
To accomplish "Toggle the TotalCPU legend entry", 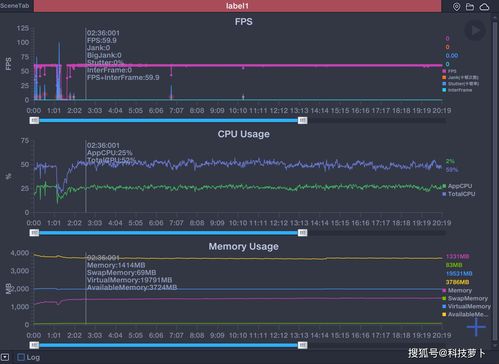I will coord(459,194).
